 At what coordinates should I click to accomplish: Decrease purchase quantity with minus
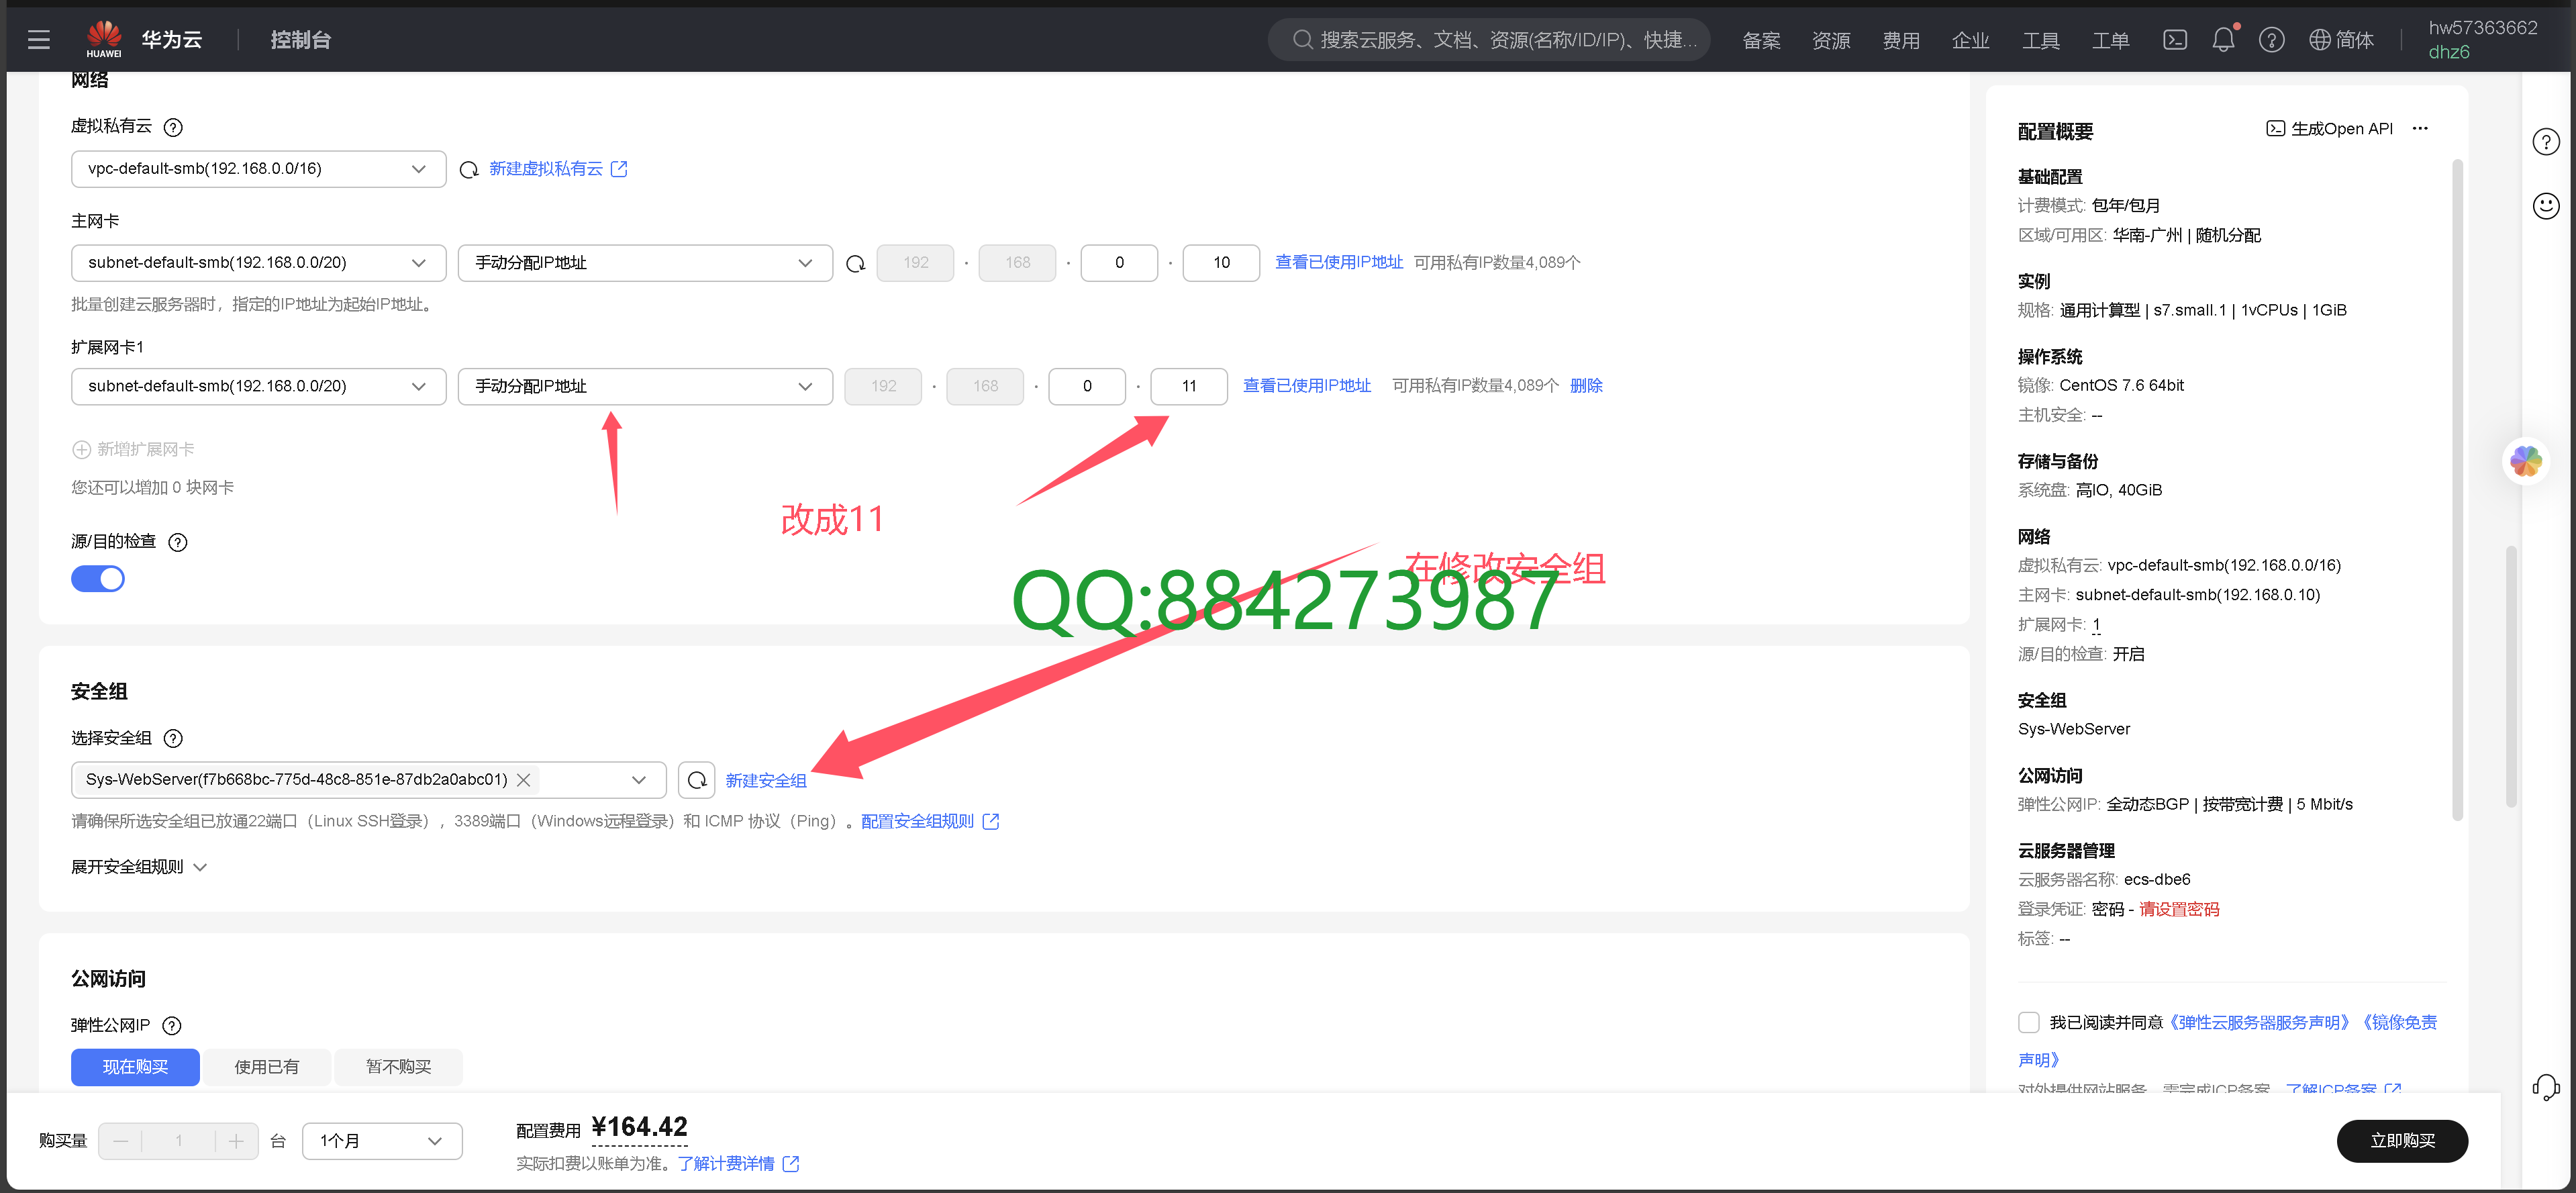pyautogui.click(x=121, y=1141)
